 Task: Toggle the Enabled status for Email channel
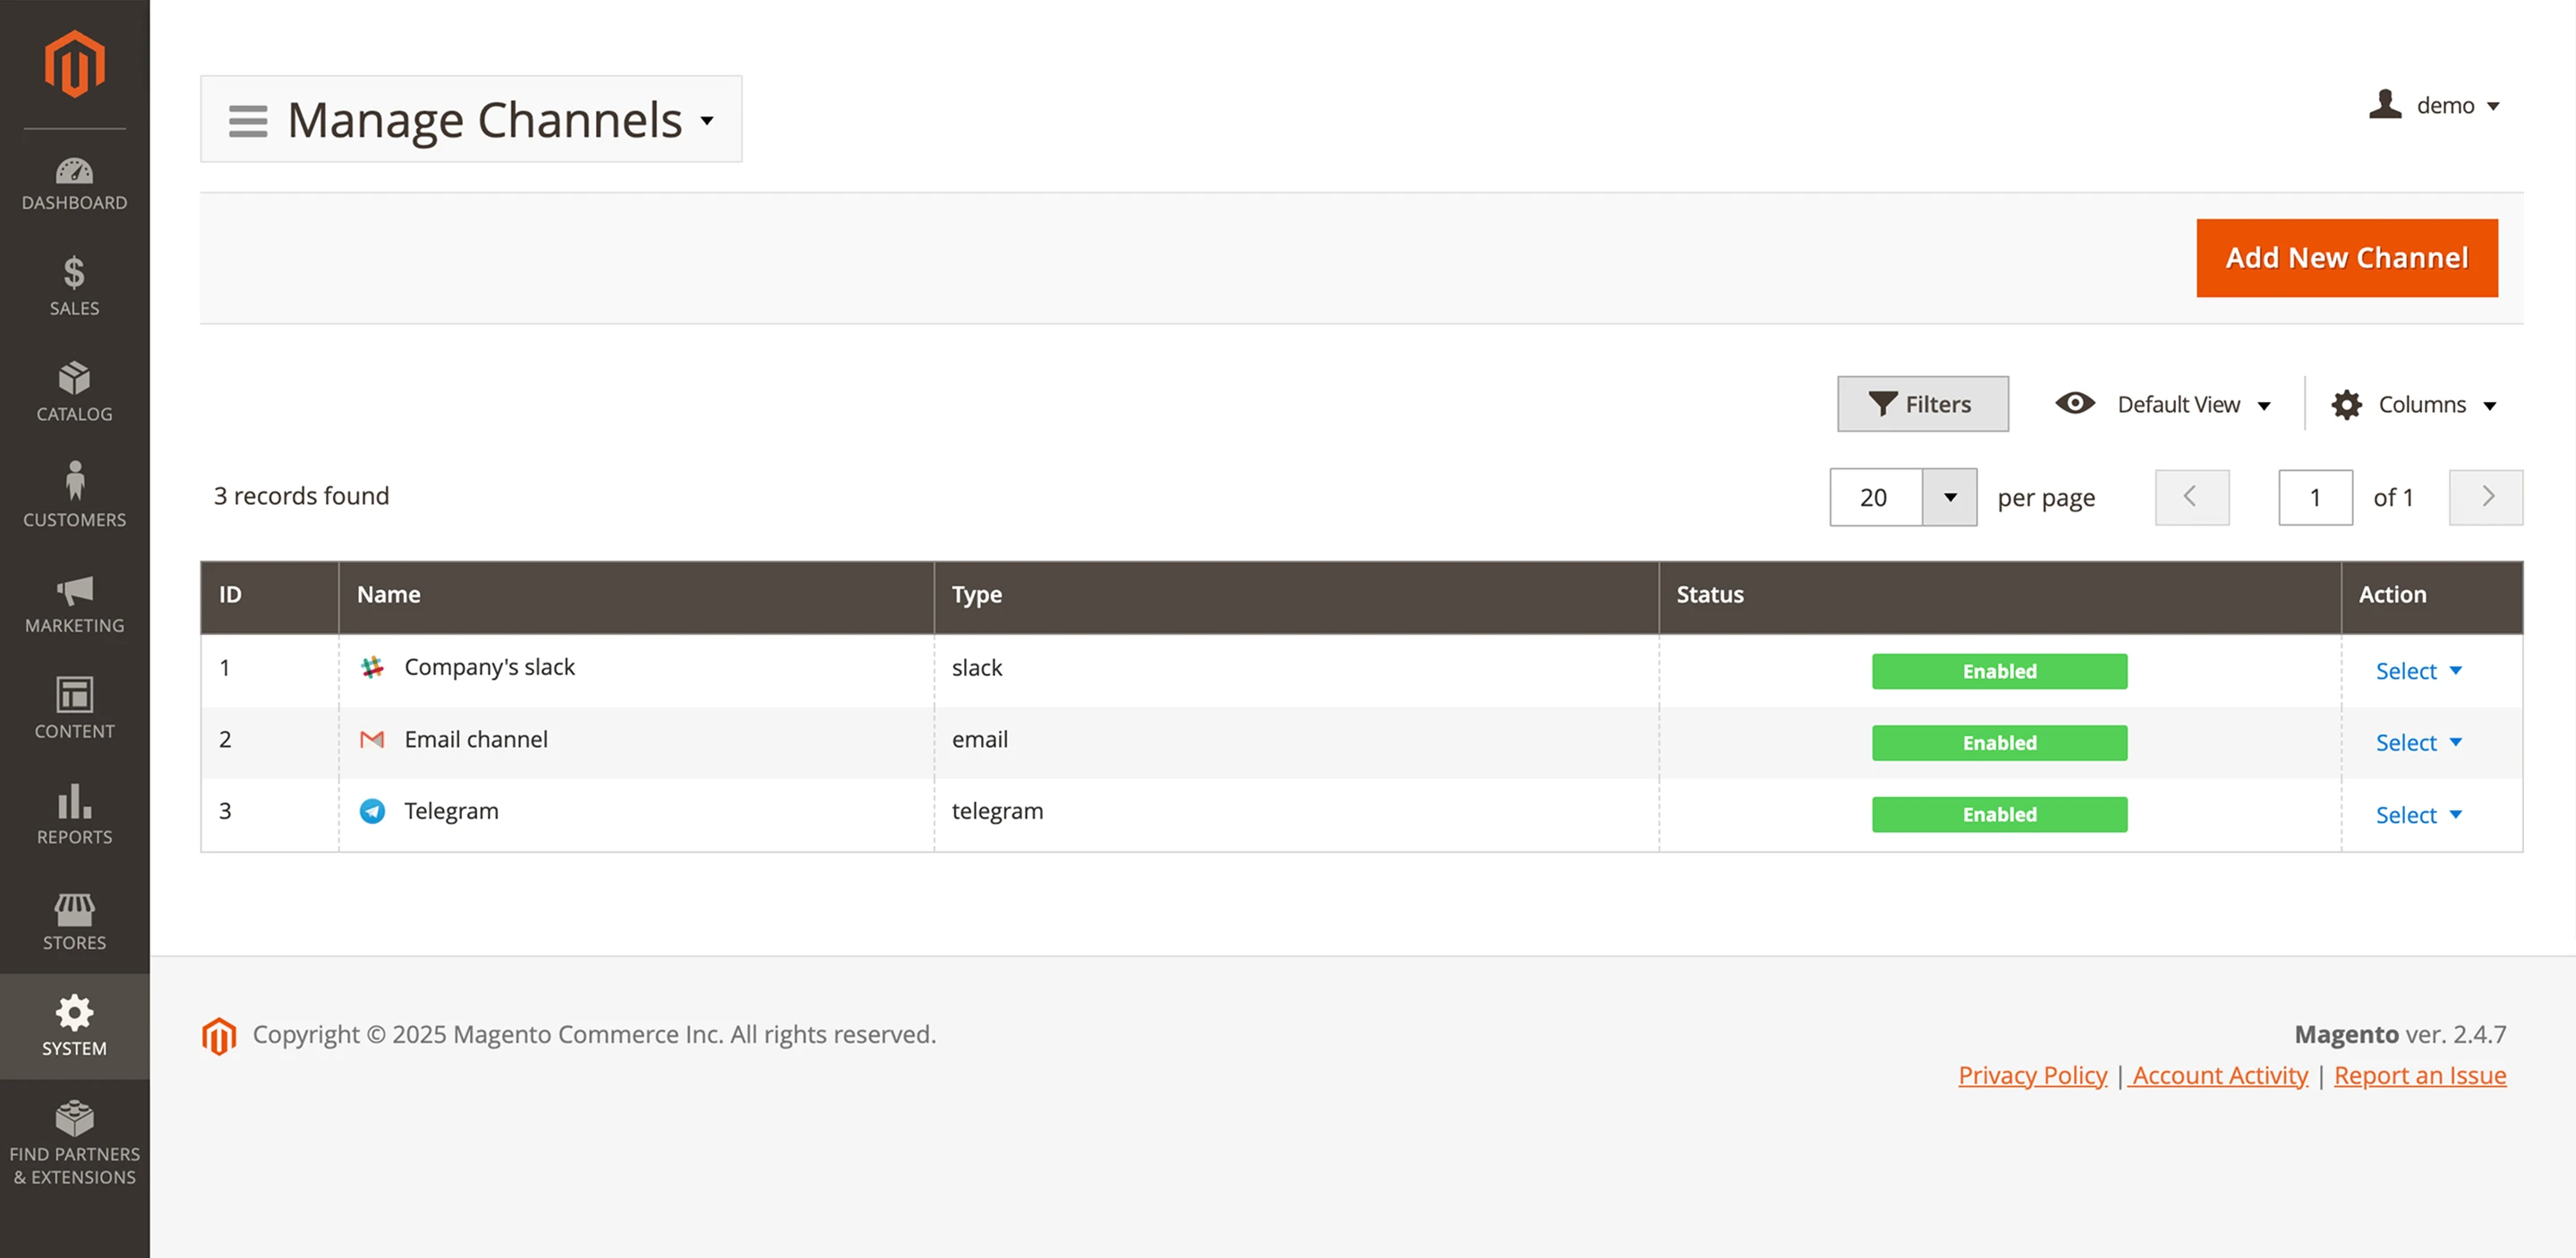click(x=1998, y=742)
